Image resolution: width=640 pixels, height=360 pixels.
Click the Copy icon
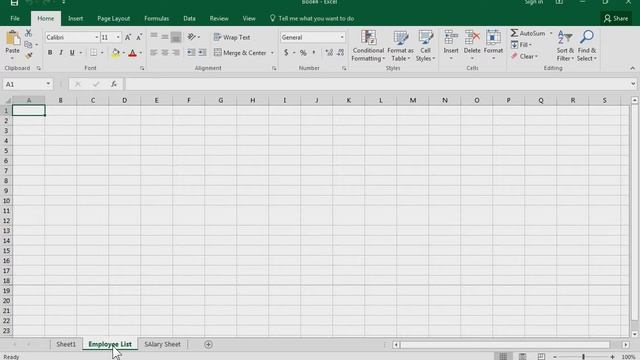(28, 44)
